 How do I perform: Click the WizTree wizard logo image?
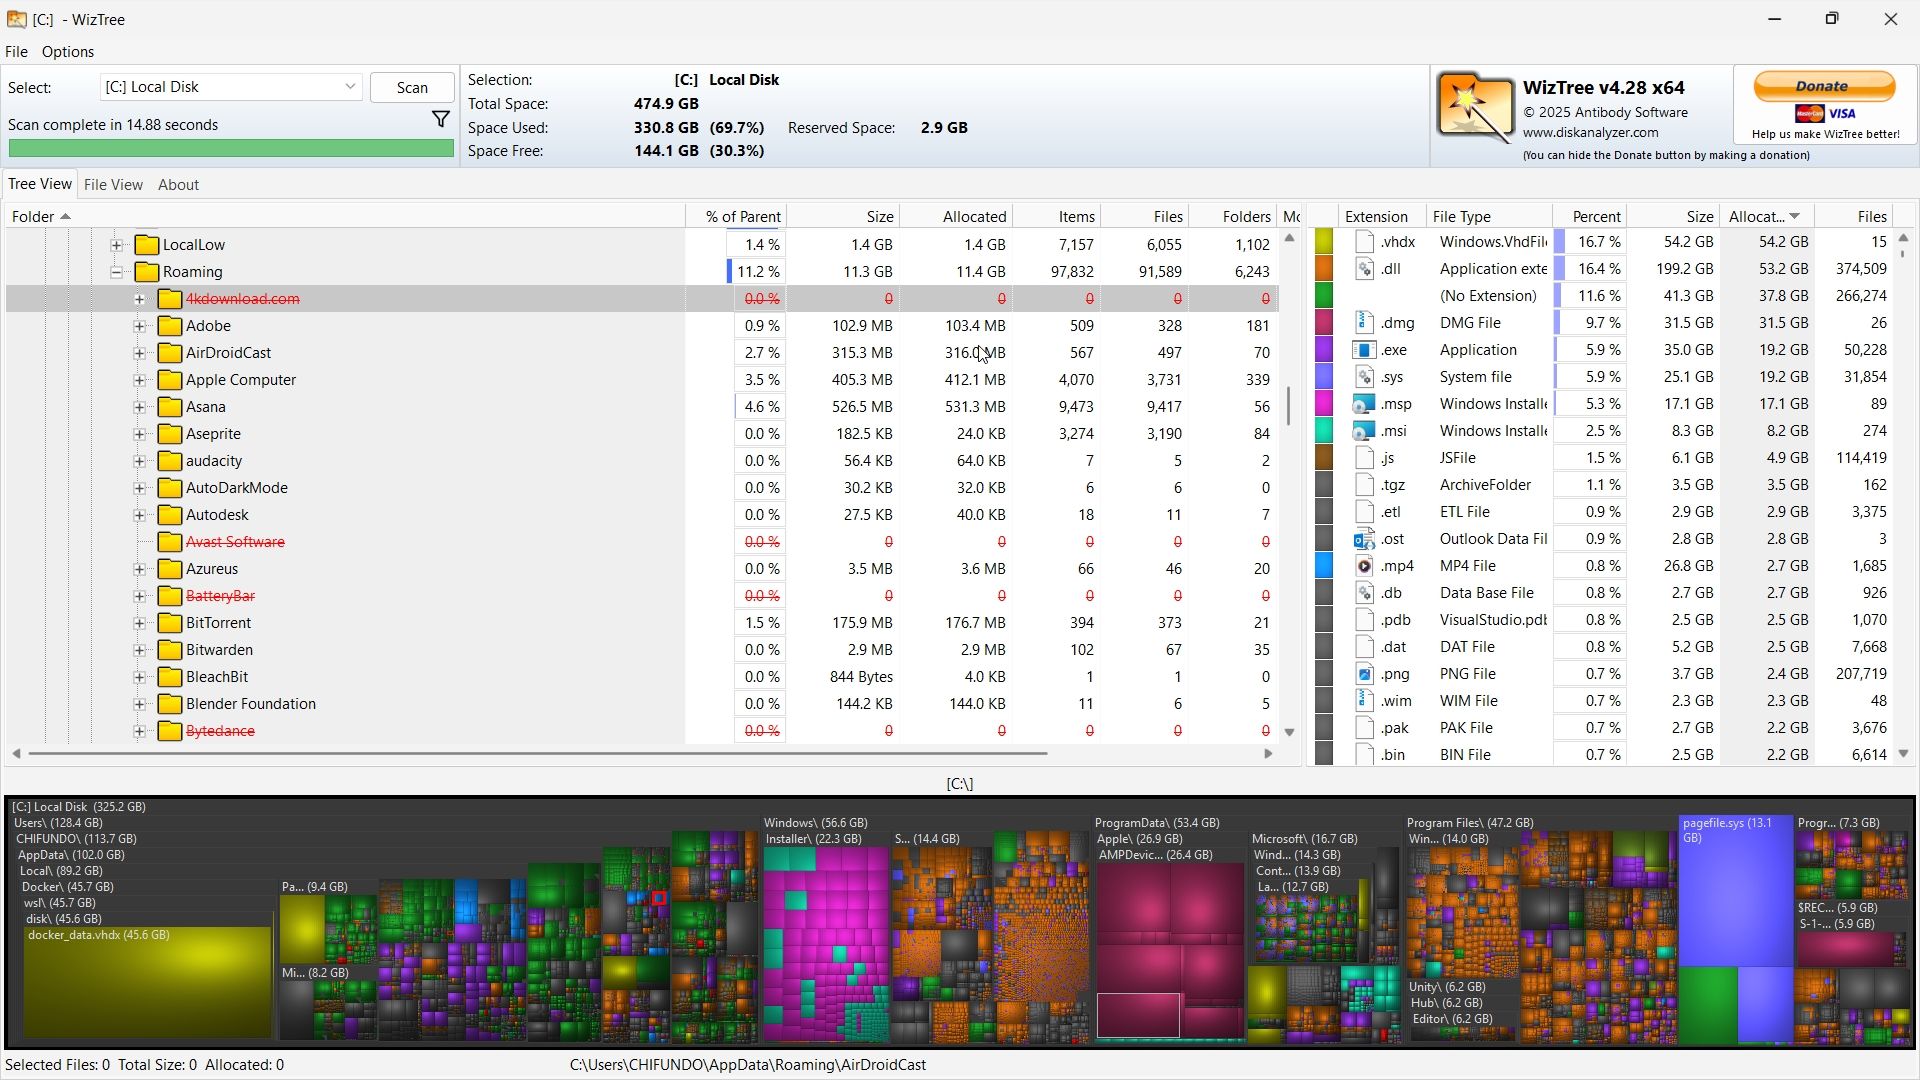[x=1476, y=108]
